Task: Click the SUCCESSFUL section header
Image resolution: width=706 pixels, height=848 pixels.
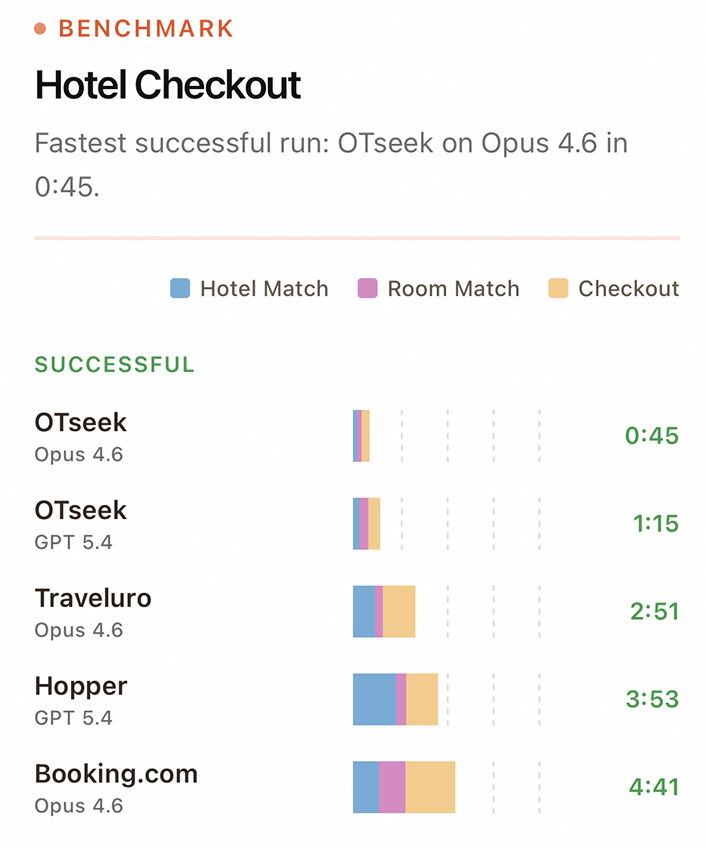Action: pyautogui.click(x=115, y=365)
